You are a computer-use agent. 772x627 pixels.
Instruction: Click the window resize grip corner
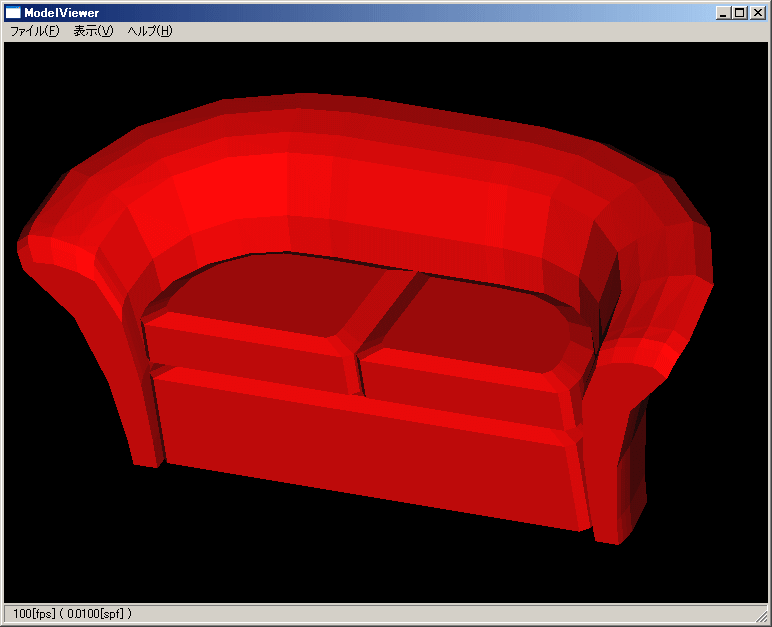tap(762, 616)
